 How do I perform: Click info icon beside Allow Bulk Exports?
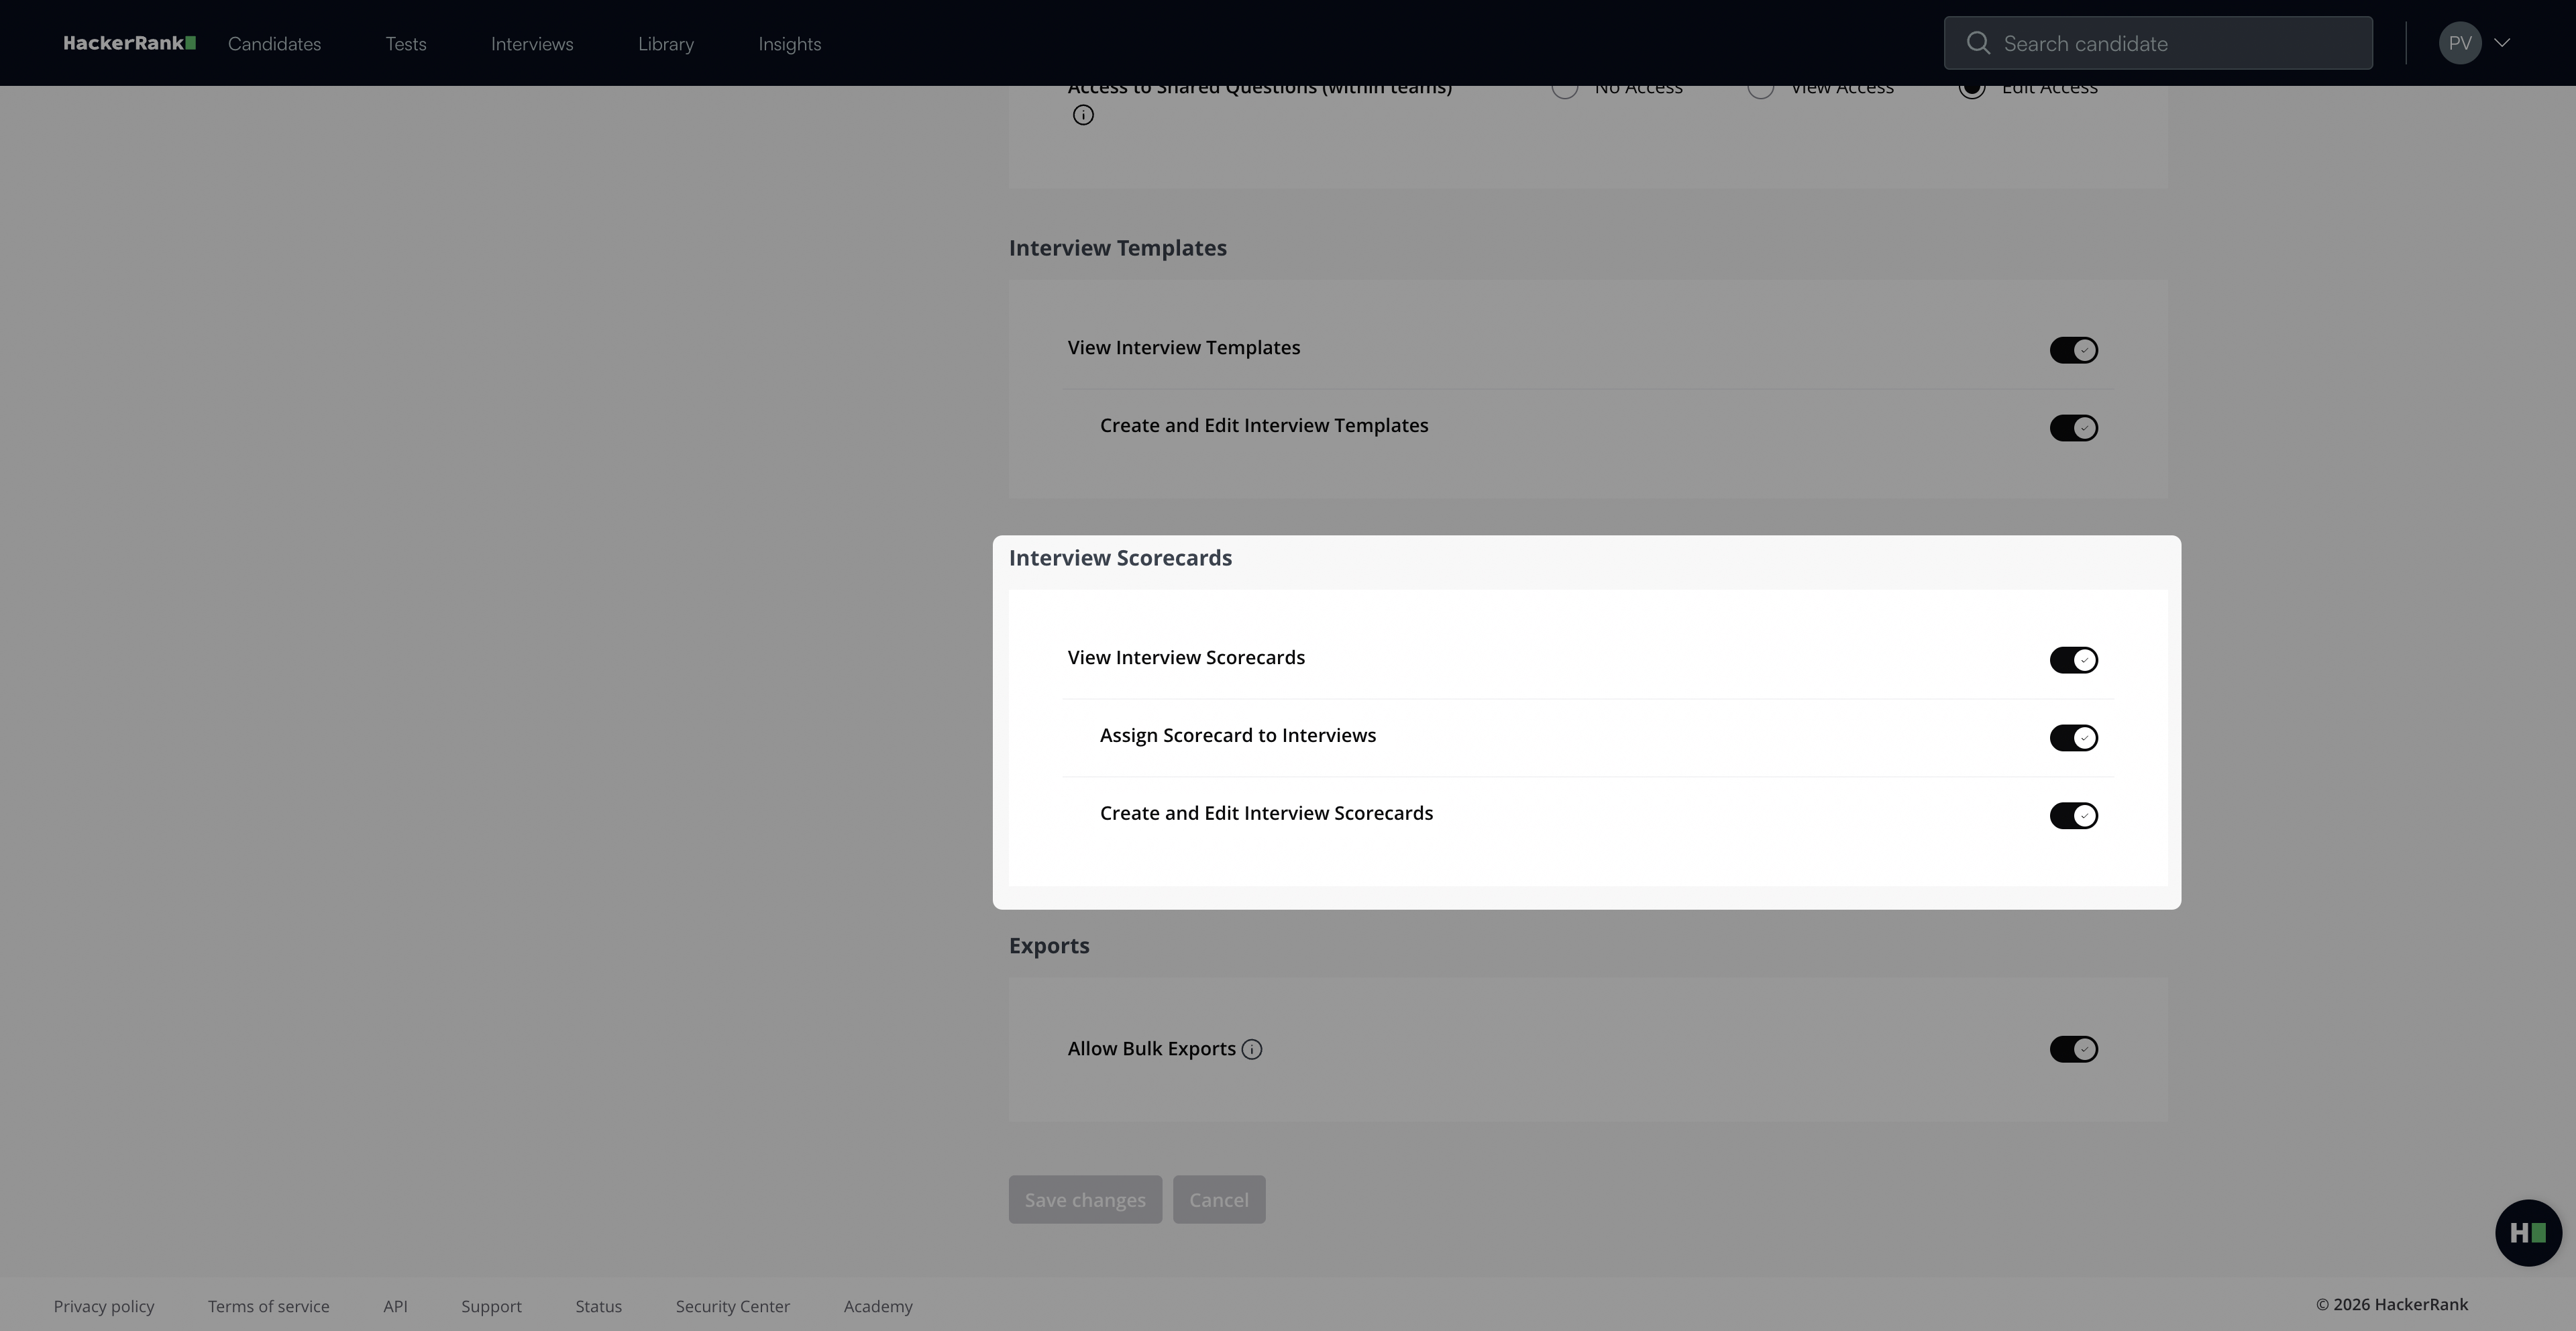pos(1252,1049)
